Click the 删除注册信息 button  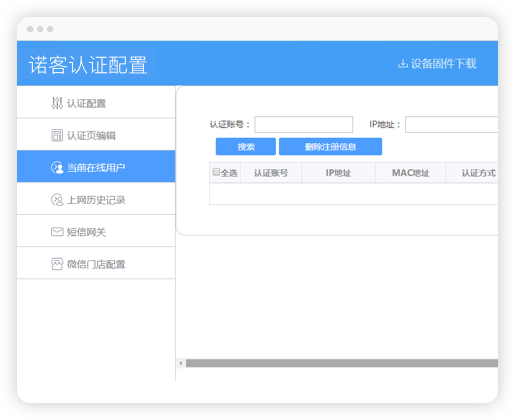(330, 147)
